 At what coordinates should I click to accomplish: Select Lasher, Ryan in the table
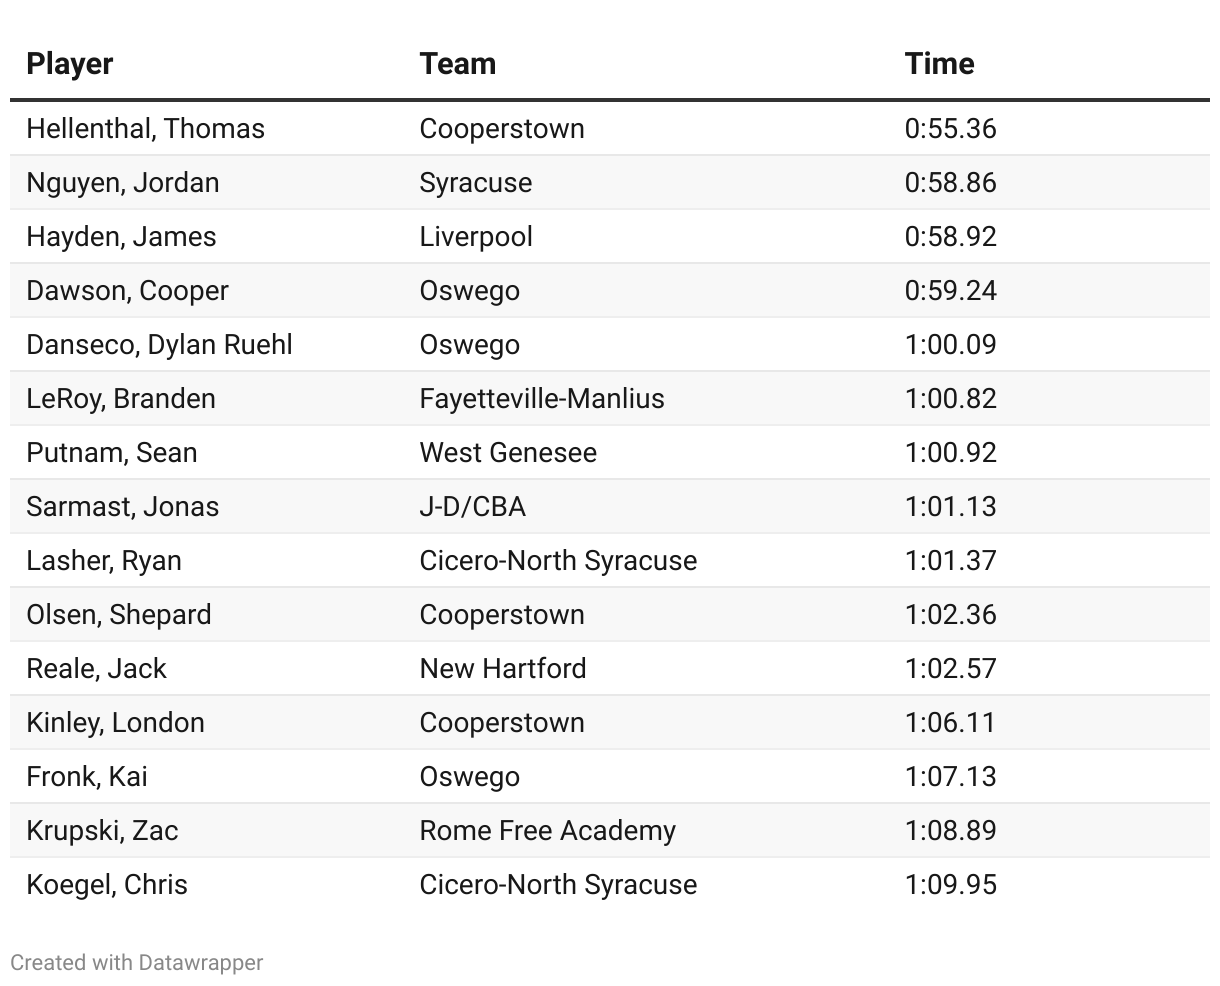104,561
